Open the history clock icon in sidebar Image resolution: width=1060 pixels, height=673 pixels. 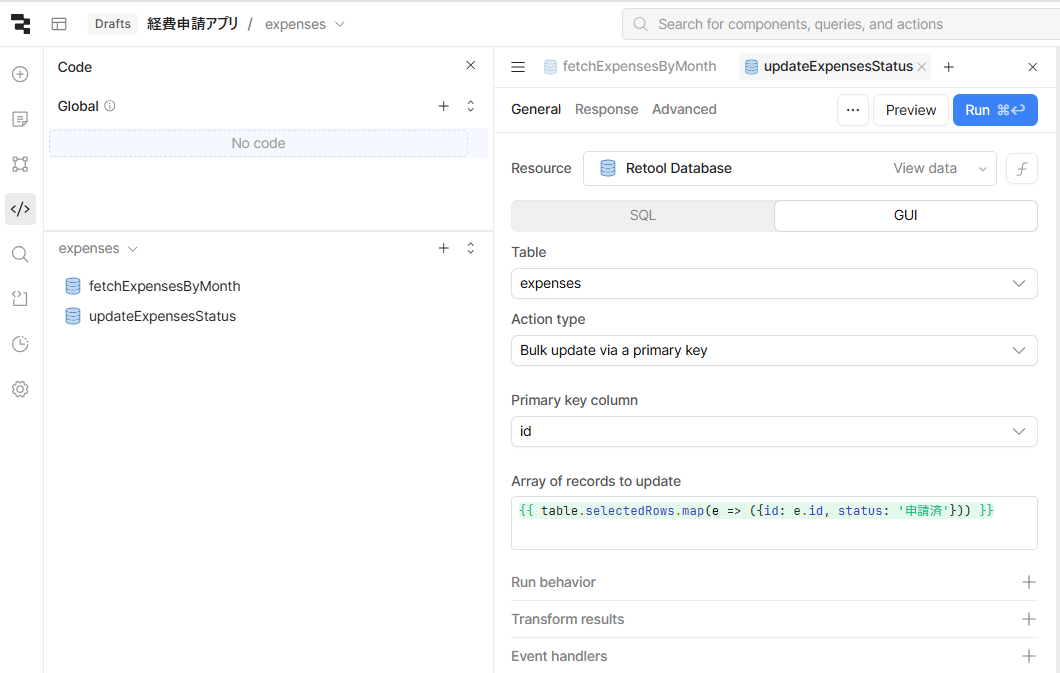pyautogui.click(x=20, y=344)
